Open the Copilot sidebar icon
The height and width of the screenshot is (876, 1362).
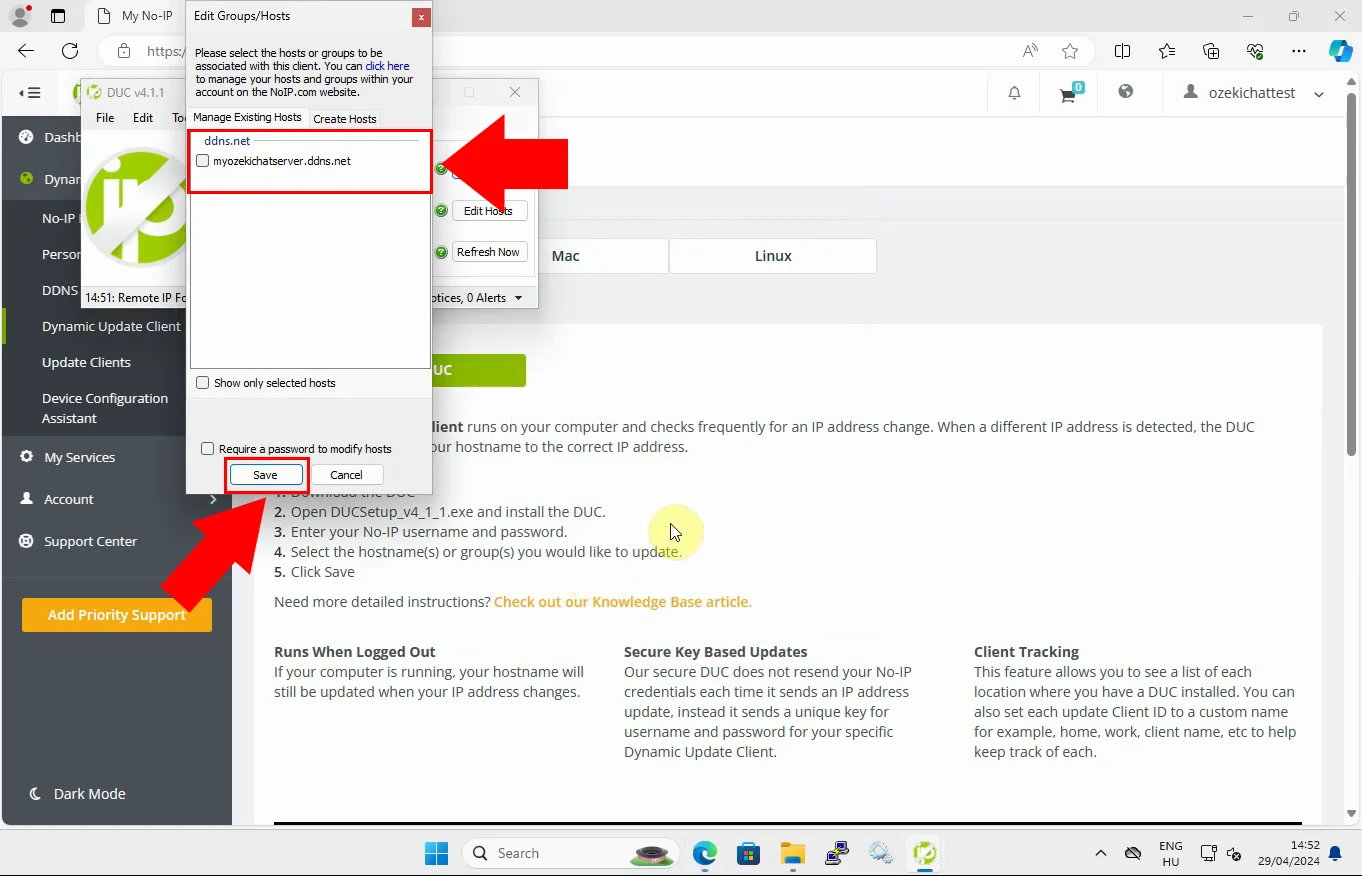tap(1341, 51)
